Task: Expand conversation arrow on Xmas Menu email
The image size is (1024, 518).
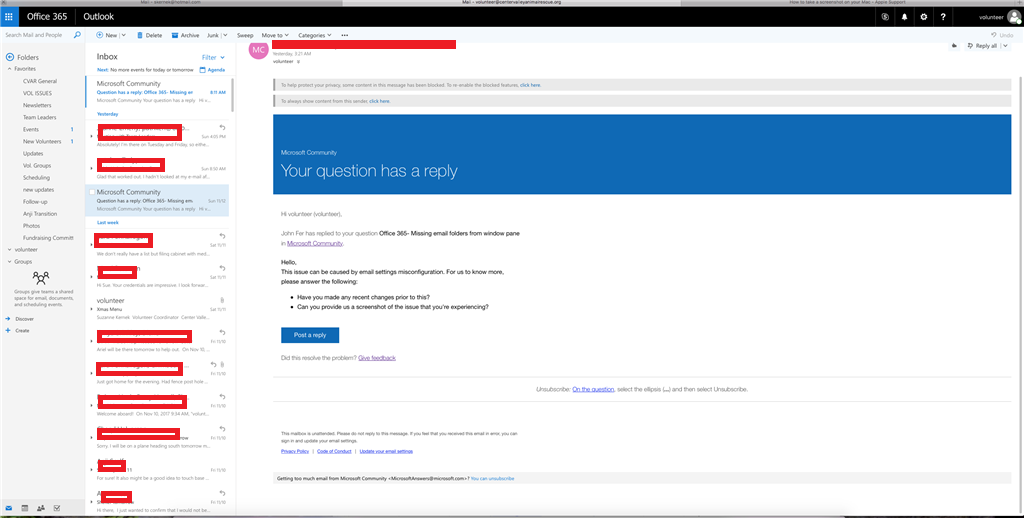Action: click(x=91, y=309)
